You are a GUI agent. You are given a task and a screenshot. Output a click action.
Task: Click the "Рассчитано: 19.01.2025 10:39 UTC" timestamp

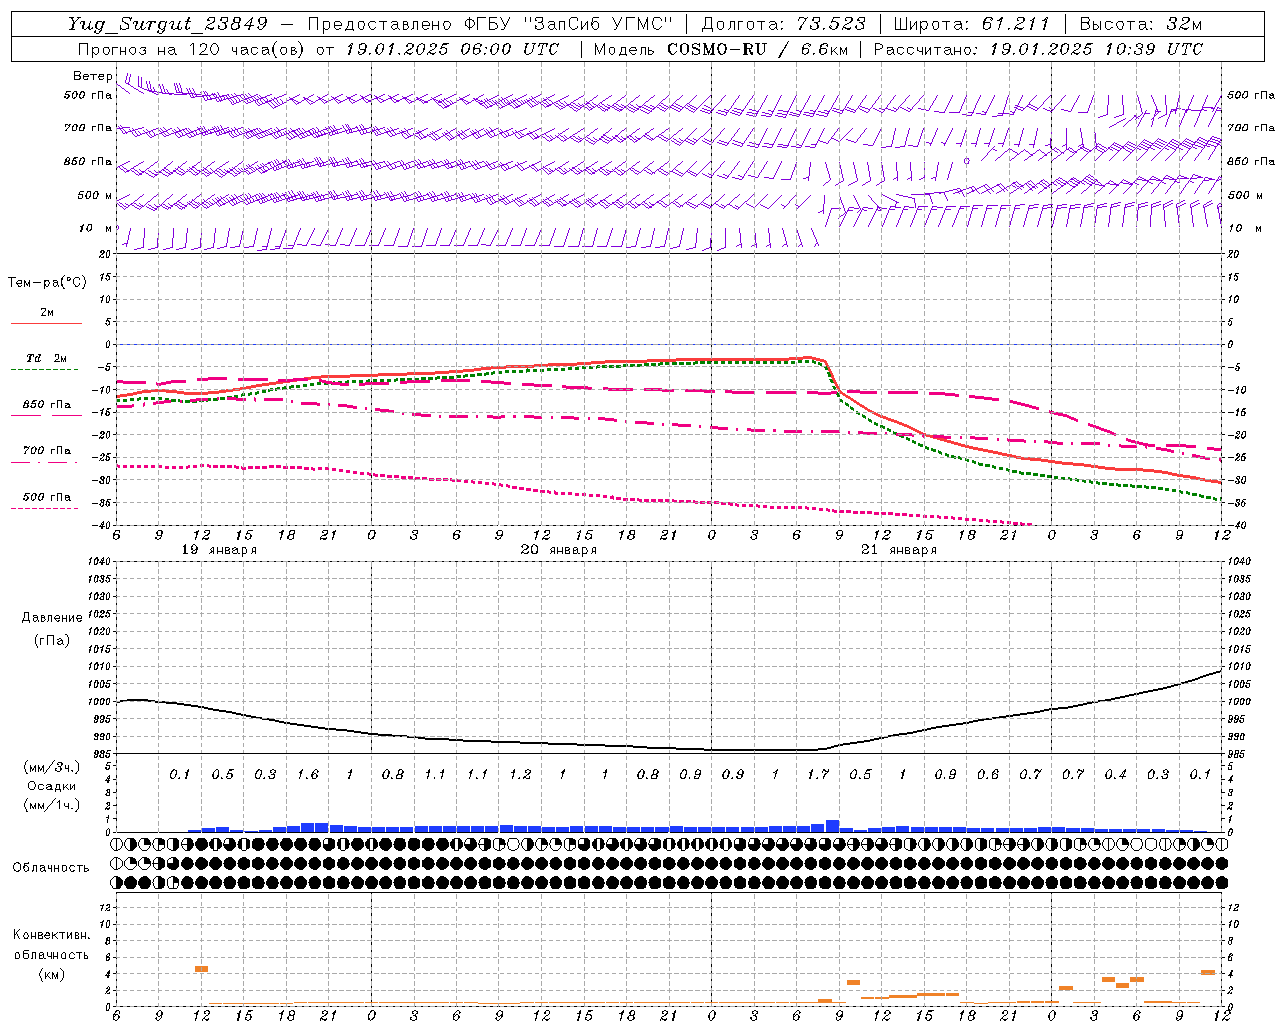1038,49
